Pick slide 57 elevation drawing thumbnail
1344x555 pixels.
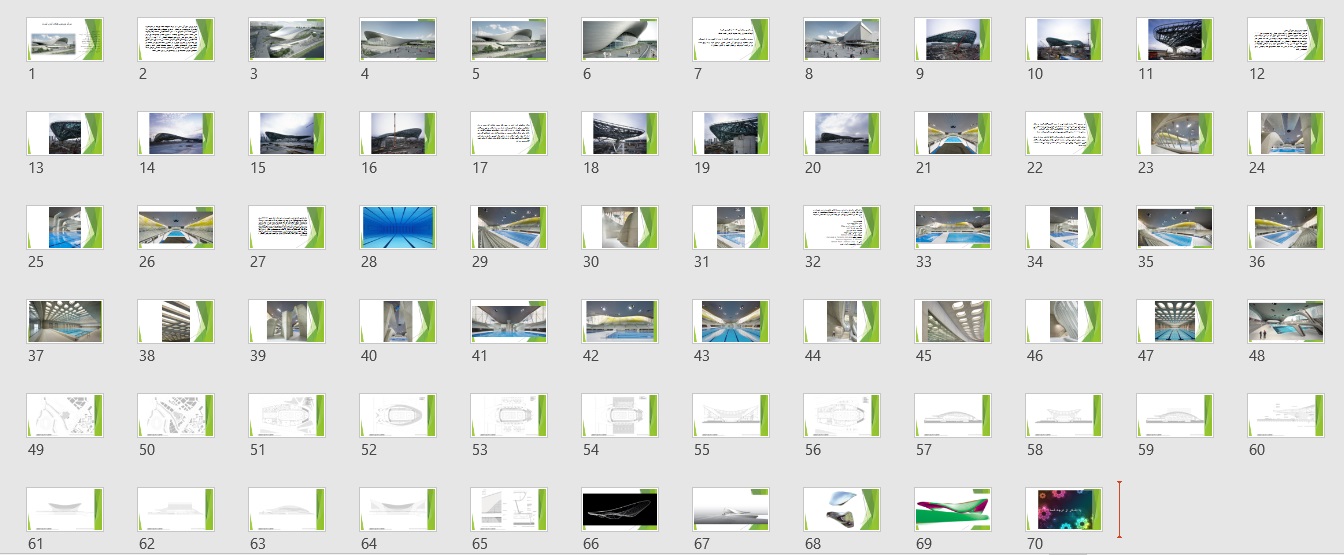953,416
